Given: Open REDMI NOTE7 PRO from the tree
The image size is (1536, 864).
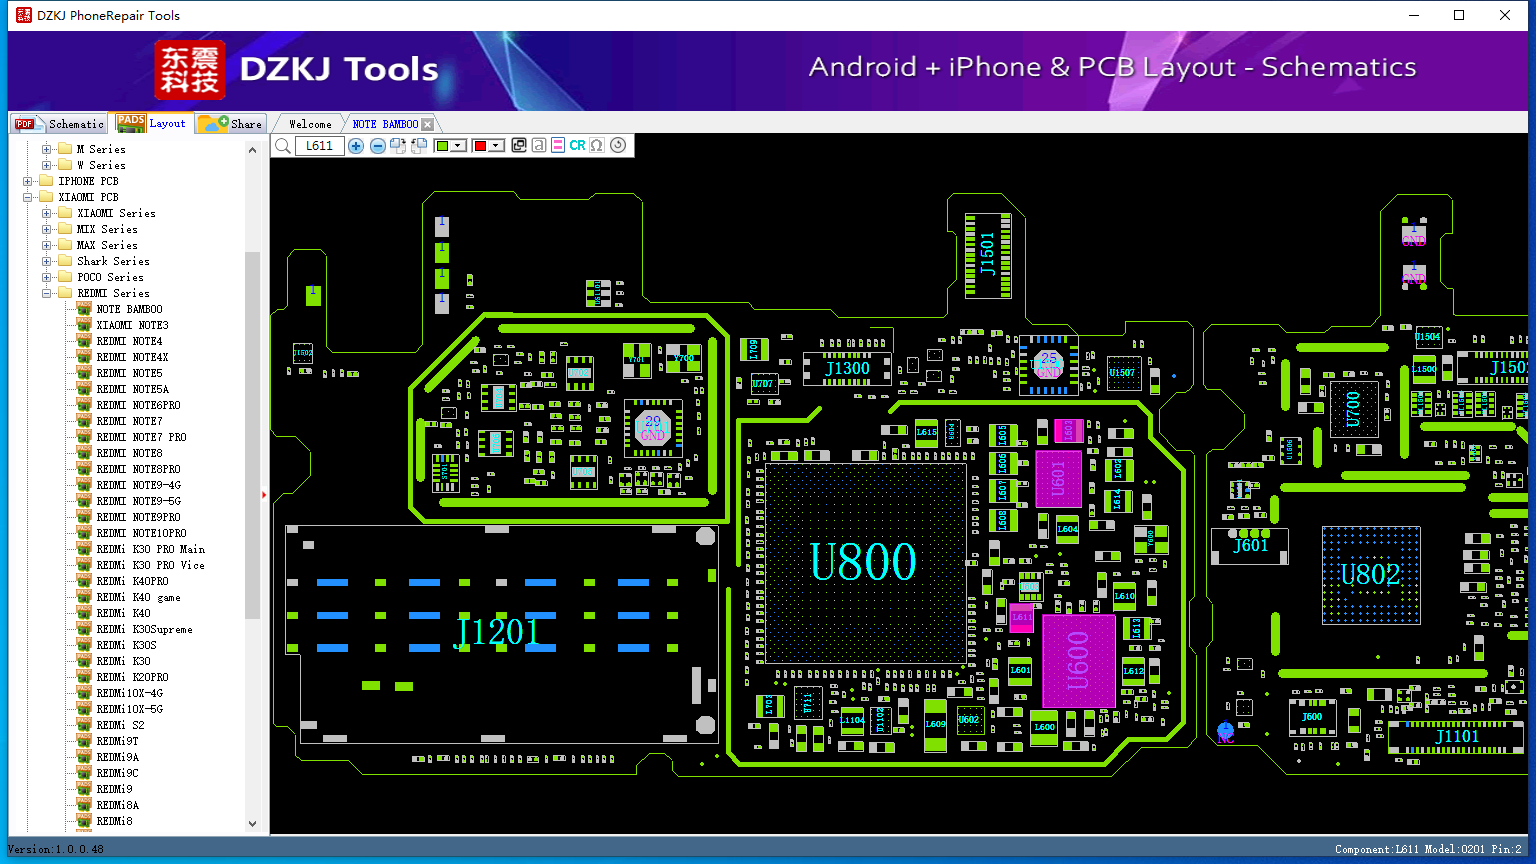Looking at the screenshot, I should (x=141, y=437).
